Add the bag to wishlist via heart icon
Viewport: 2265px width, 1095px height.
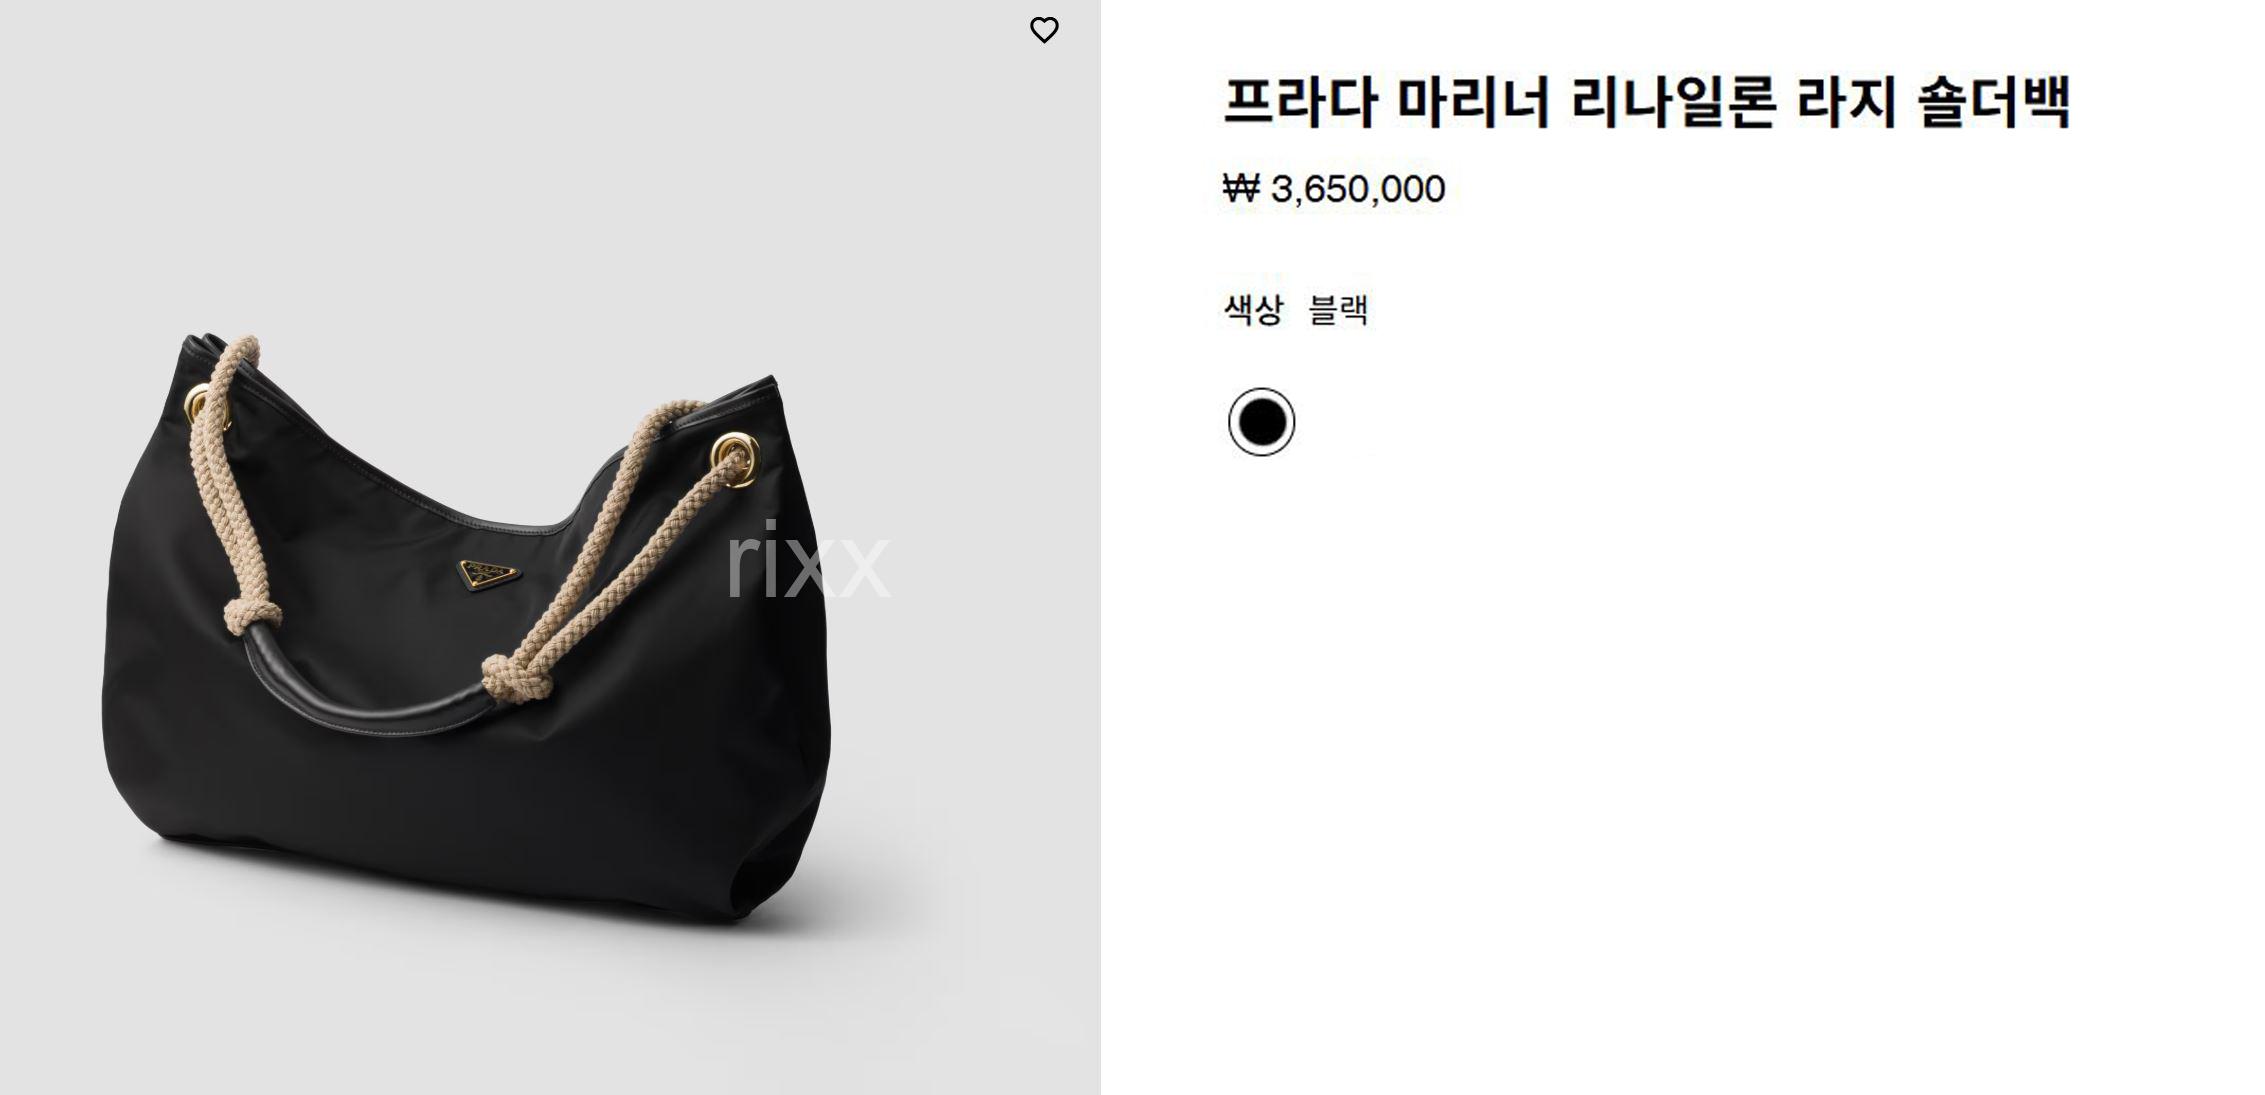[x=1044, y=30]
